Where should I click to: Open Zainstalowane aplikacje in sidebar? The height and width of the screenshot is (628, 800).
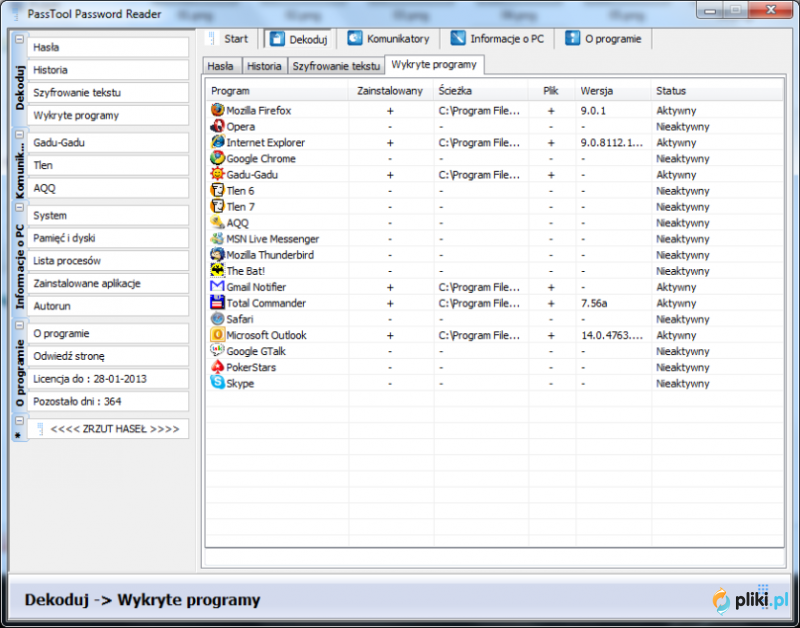coord(108,284)
